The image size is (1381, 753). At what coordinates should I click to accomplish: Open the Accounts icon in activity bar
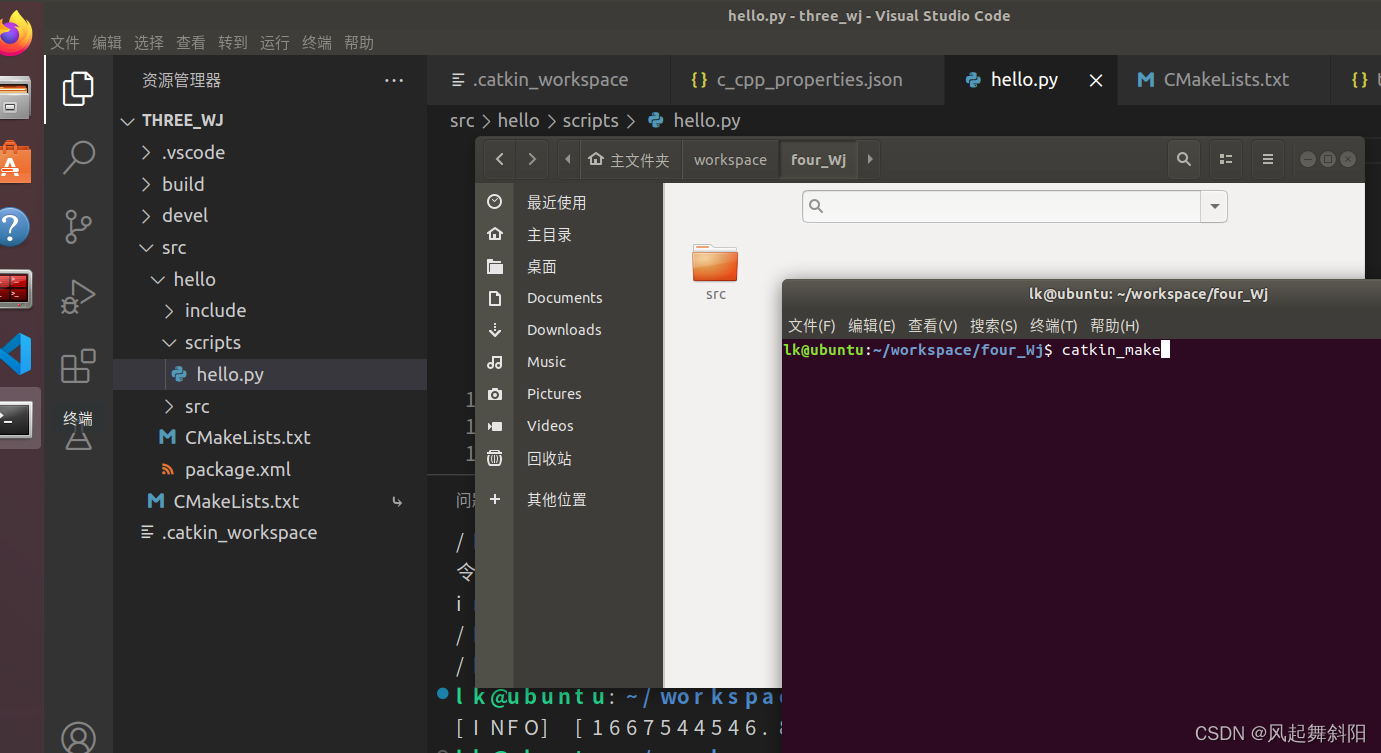(78, 738)
